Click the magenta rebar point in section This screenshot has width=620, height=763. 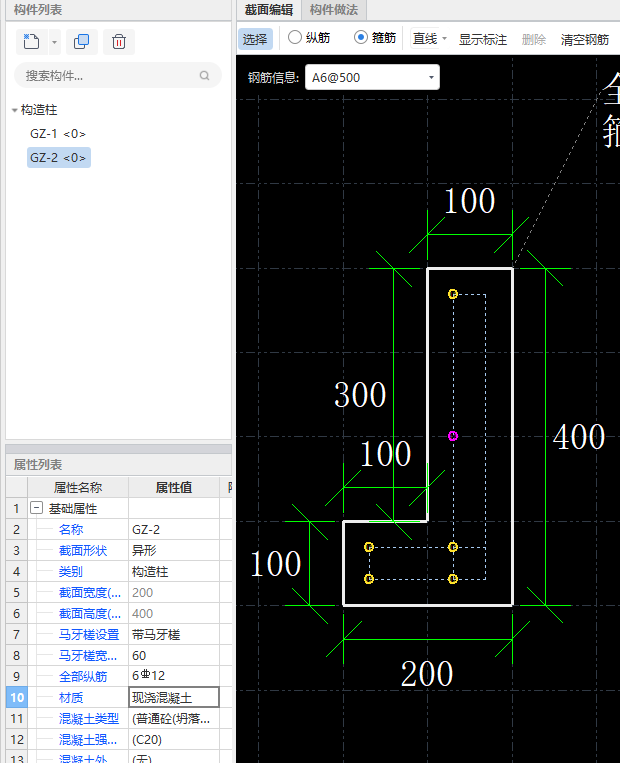(453, 436)
